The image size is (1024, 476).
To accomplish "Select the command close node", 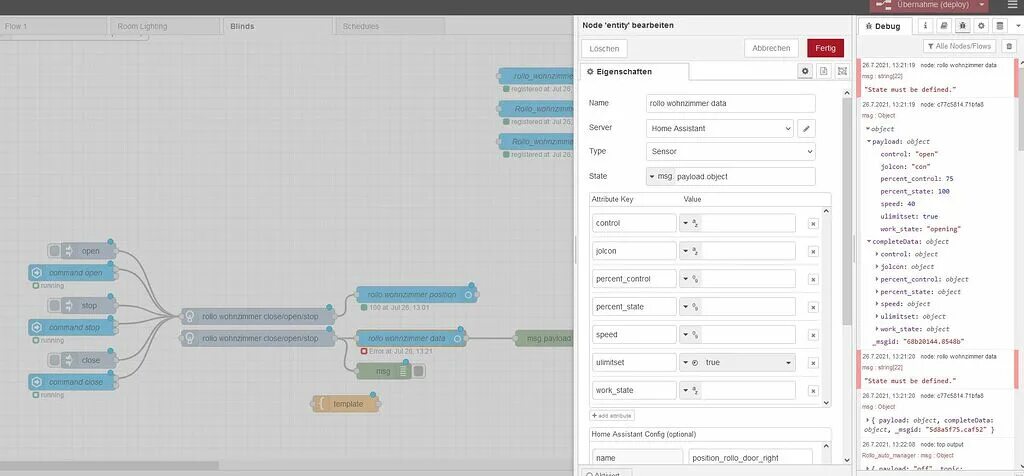I will click(72, 381).
